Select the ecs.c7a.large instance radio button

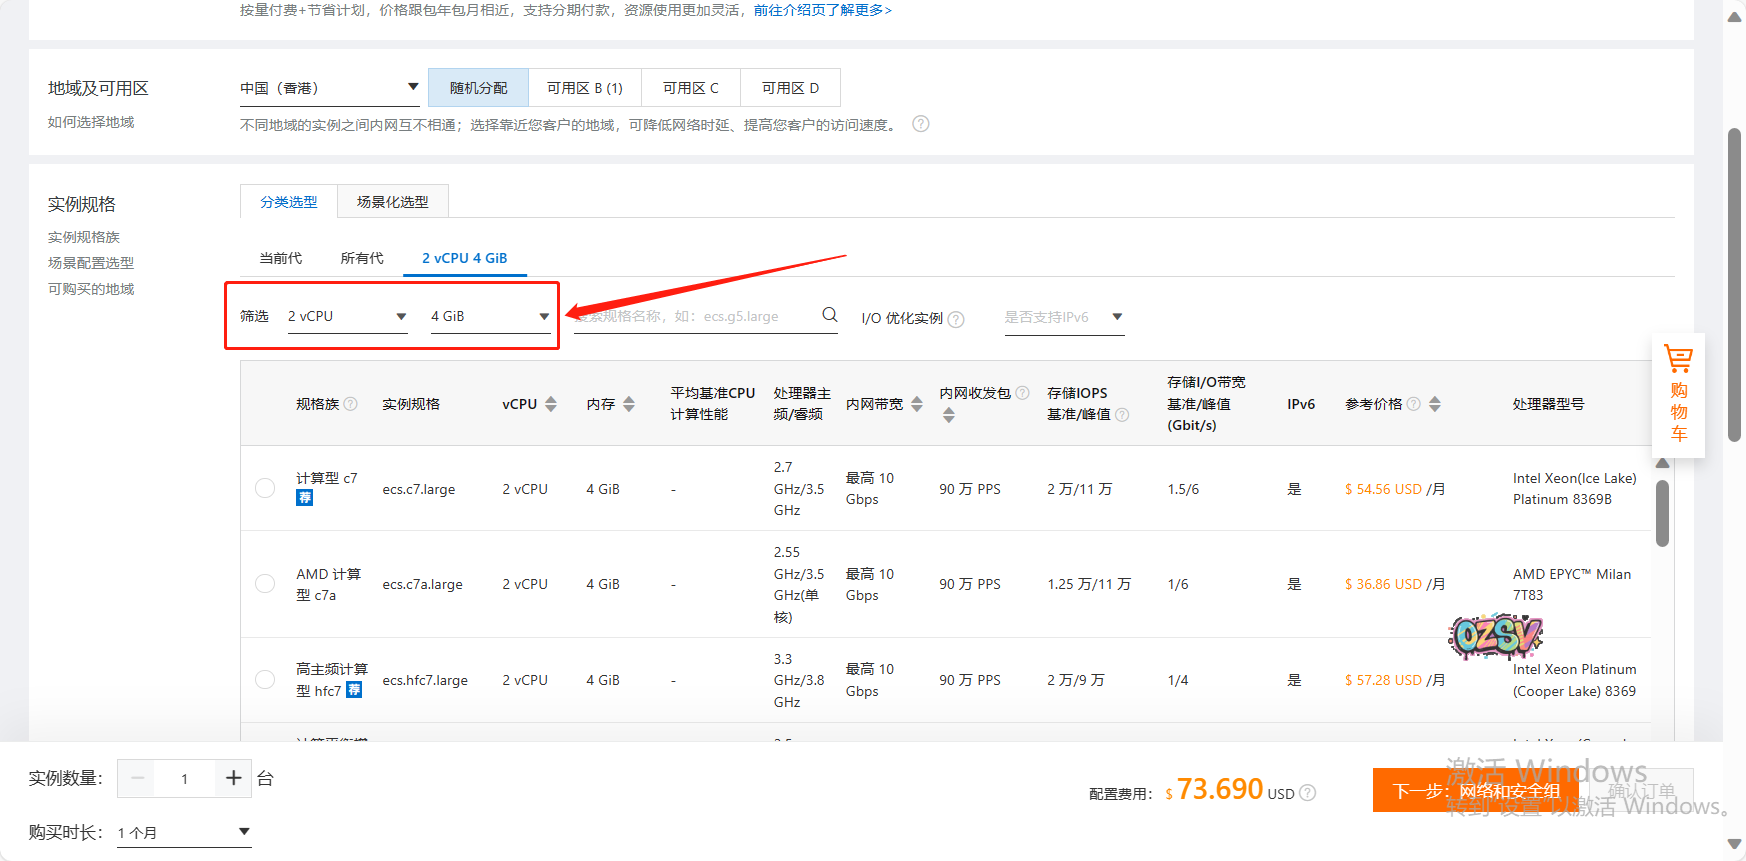coord(265,583)
